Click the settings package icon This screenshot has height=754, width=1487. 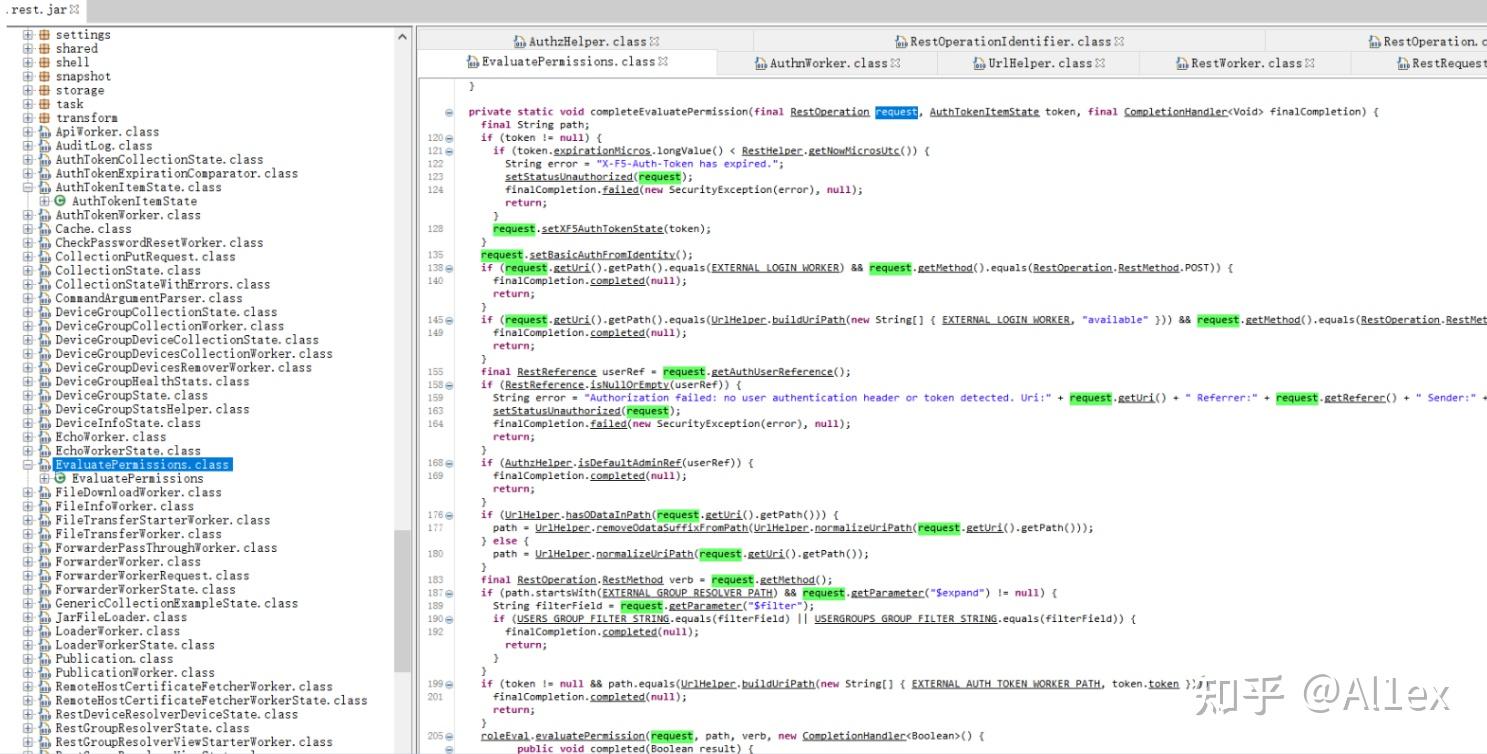45,35
